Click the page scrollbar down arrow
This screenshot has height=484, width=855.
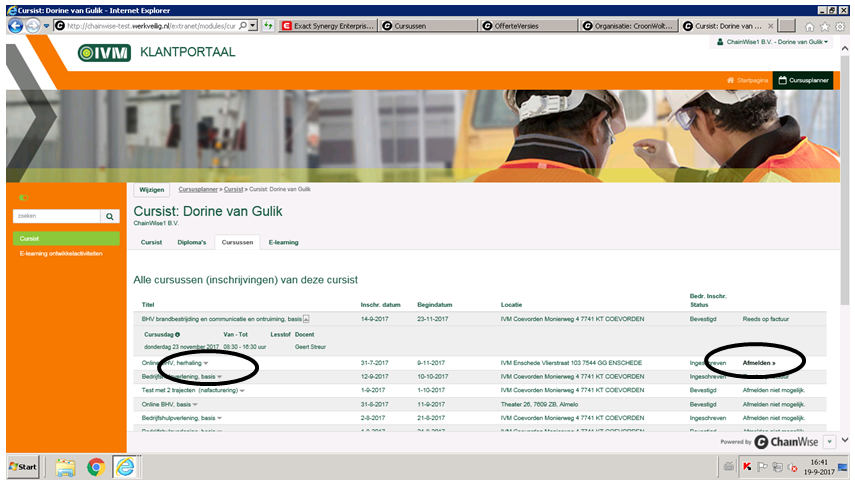[845, 440]
